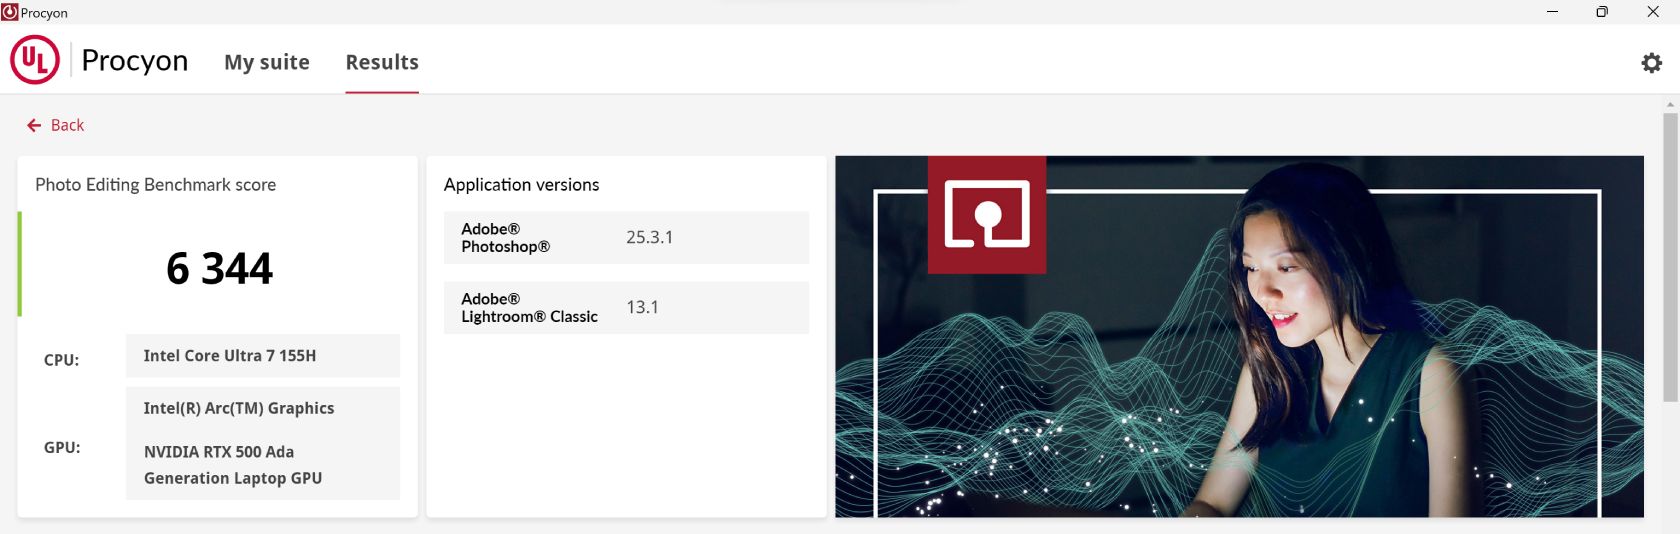
Task: Open the settings gear icon
Action: pyautogui.click(x=1651, y=63)
